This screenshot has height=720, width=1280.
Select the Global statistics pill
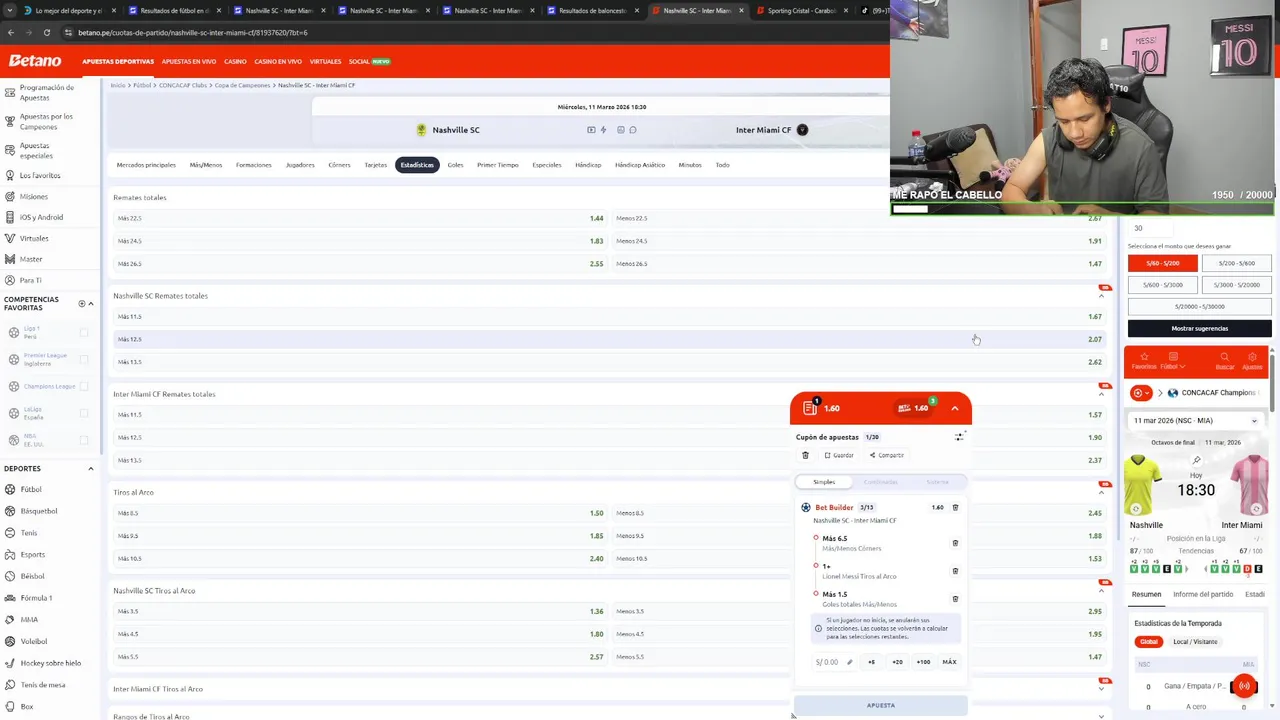point(1149,642)
